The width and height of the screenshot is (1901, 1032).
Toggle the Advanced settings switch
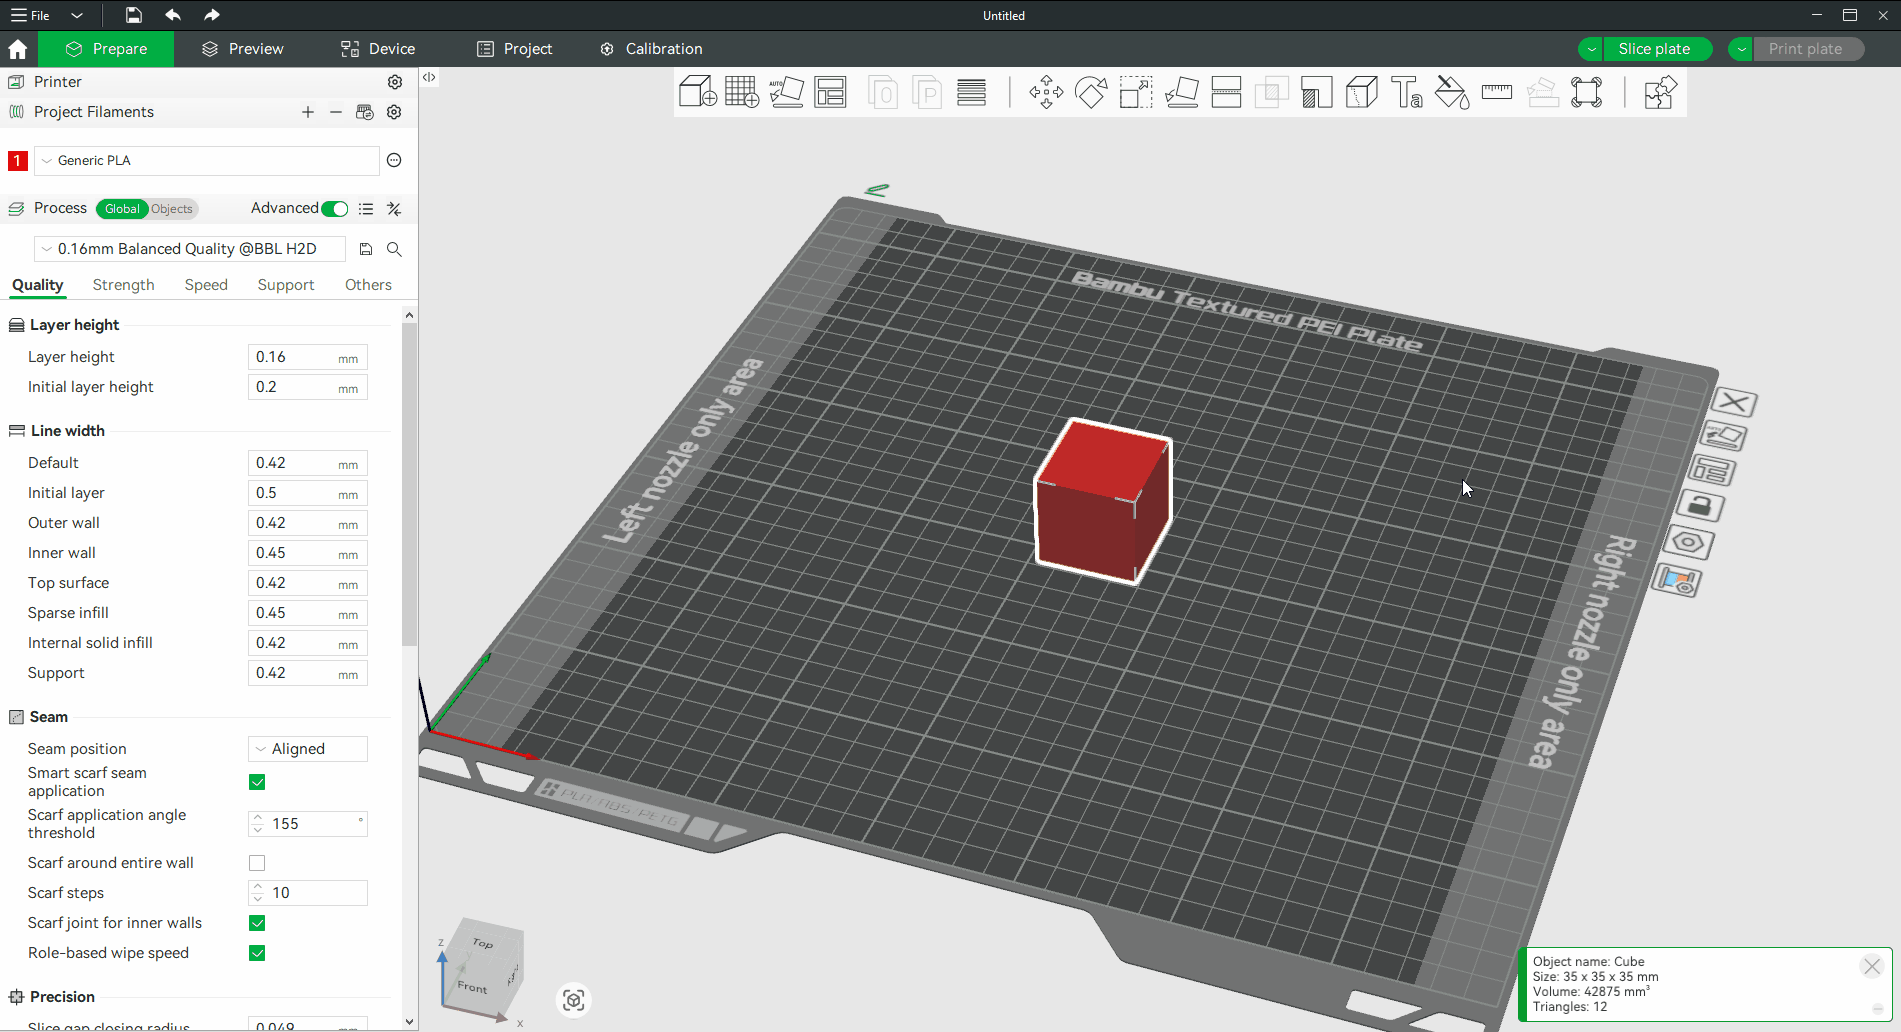click(x=335, y=209)
